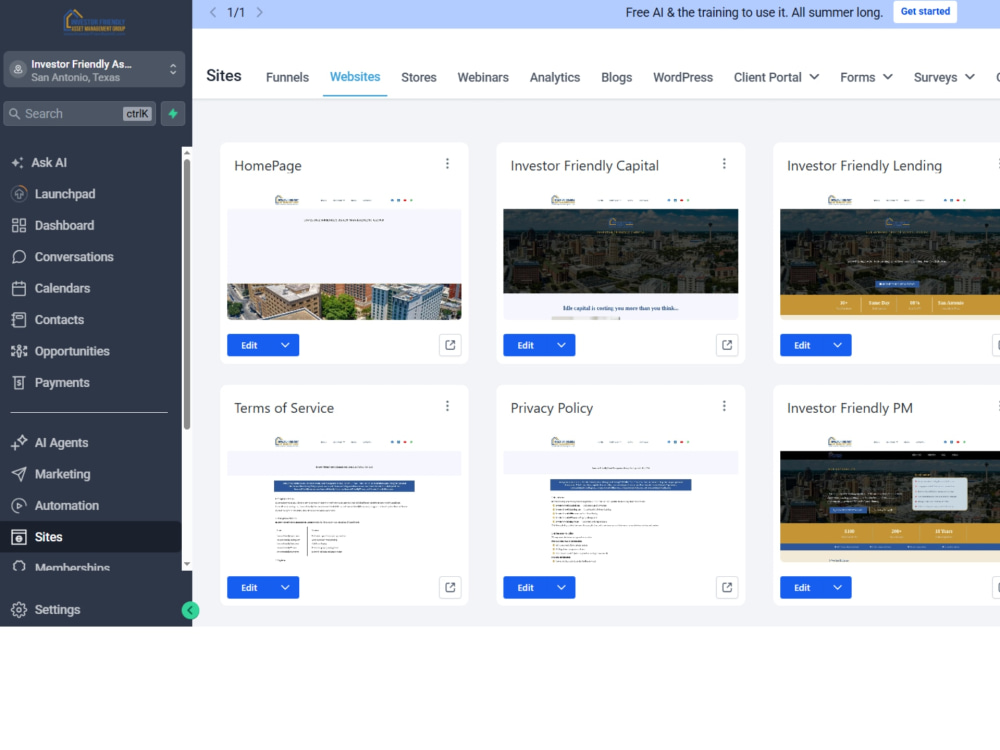Image resolution: width=1000 pixels, height=750 pixels.
Task: Open Forms dropdown menu
Action: 866,77
